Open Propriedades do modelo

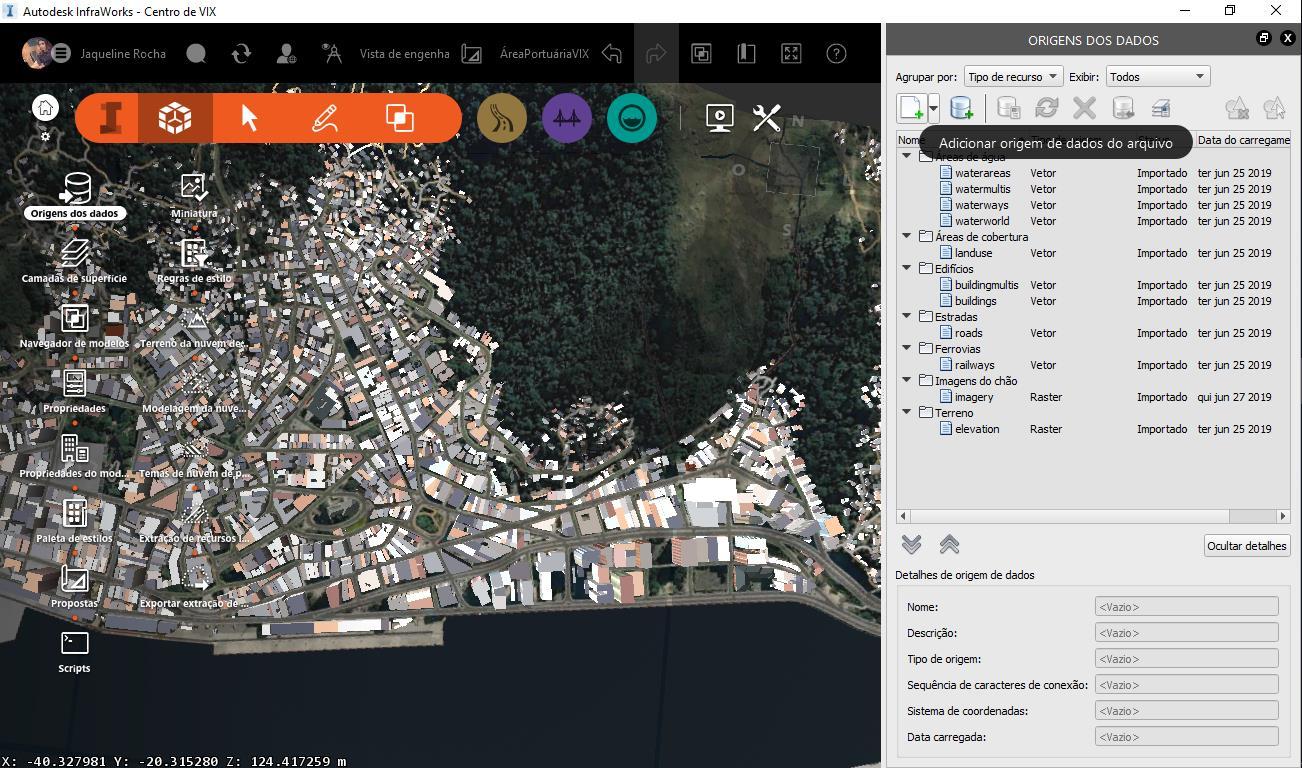(75, 447)
